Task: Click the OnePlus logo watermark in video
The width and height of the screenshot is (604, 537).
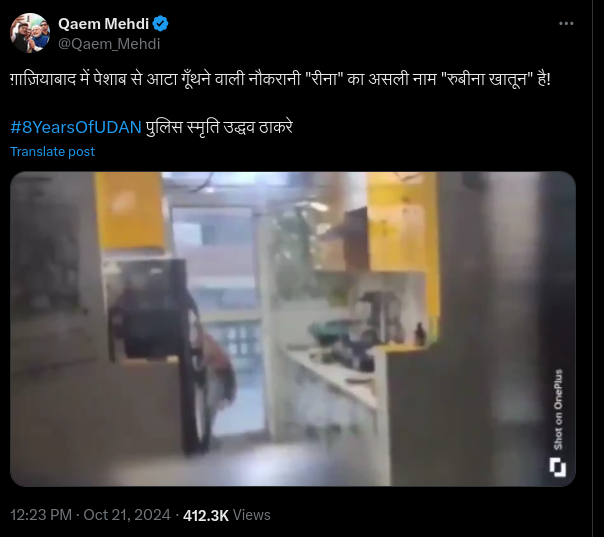Action: click(x=557, y=467)
